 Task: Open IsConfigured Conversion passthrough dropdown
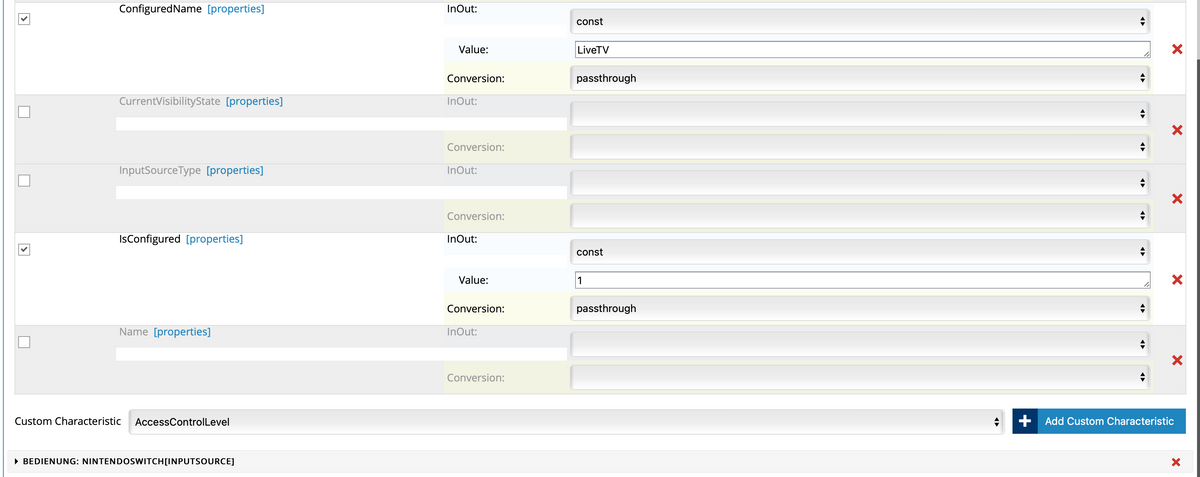(x=860, y=309)
